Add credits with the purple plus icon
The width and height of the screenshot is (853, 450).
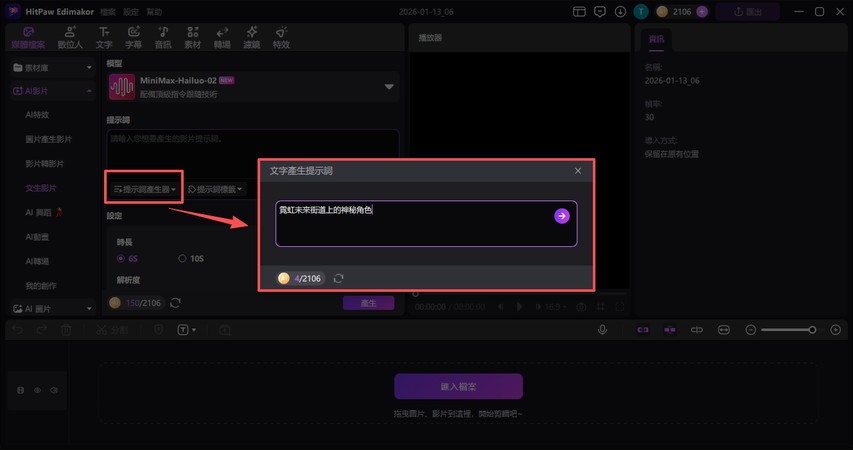click(702, 11)
